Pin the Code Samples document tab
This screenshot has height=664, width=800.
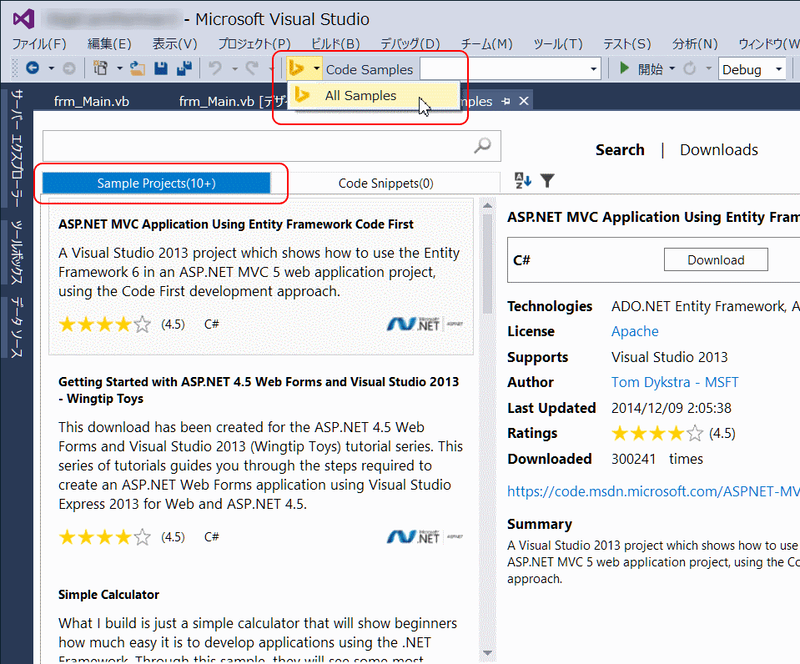click(x=506, y=101)
